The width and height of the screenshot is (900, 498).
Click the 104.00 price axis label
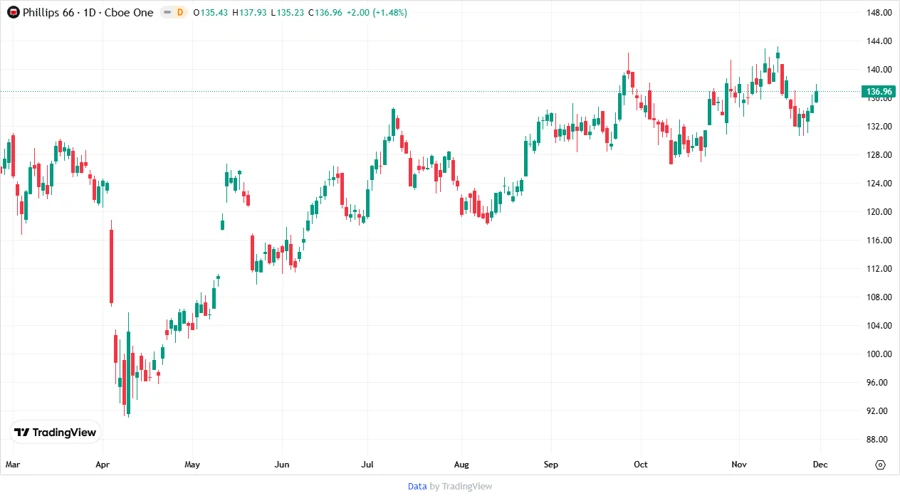tap(879, 325)
